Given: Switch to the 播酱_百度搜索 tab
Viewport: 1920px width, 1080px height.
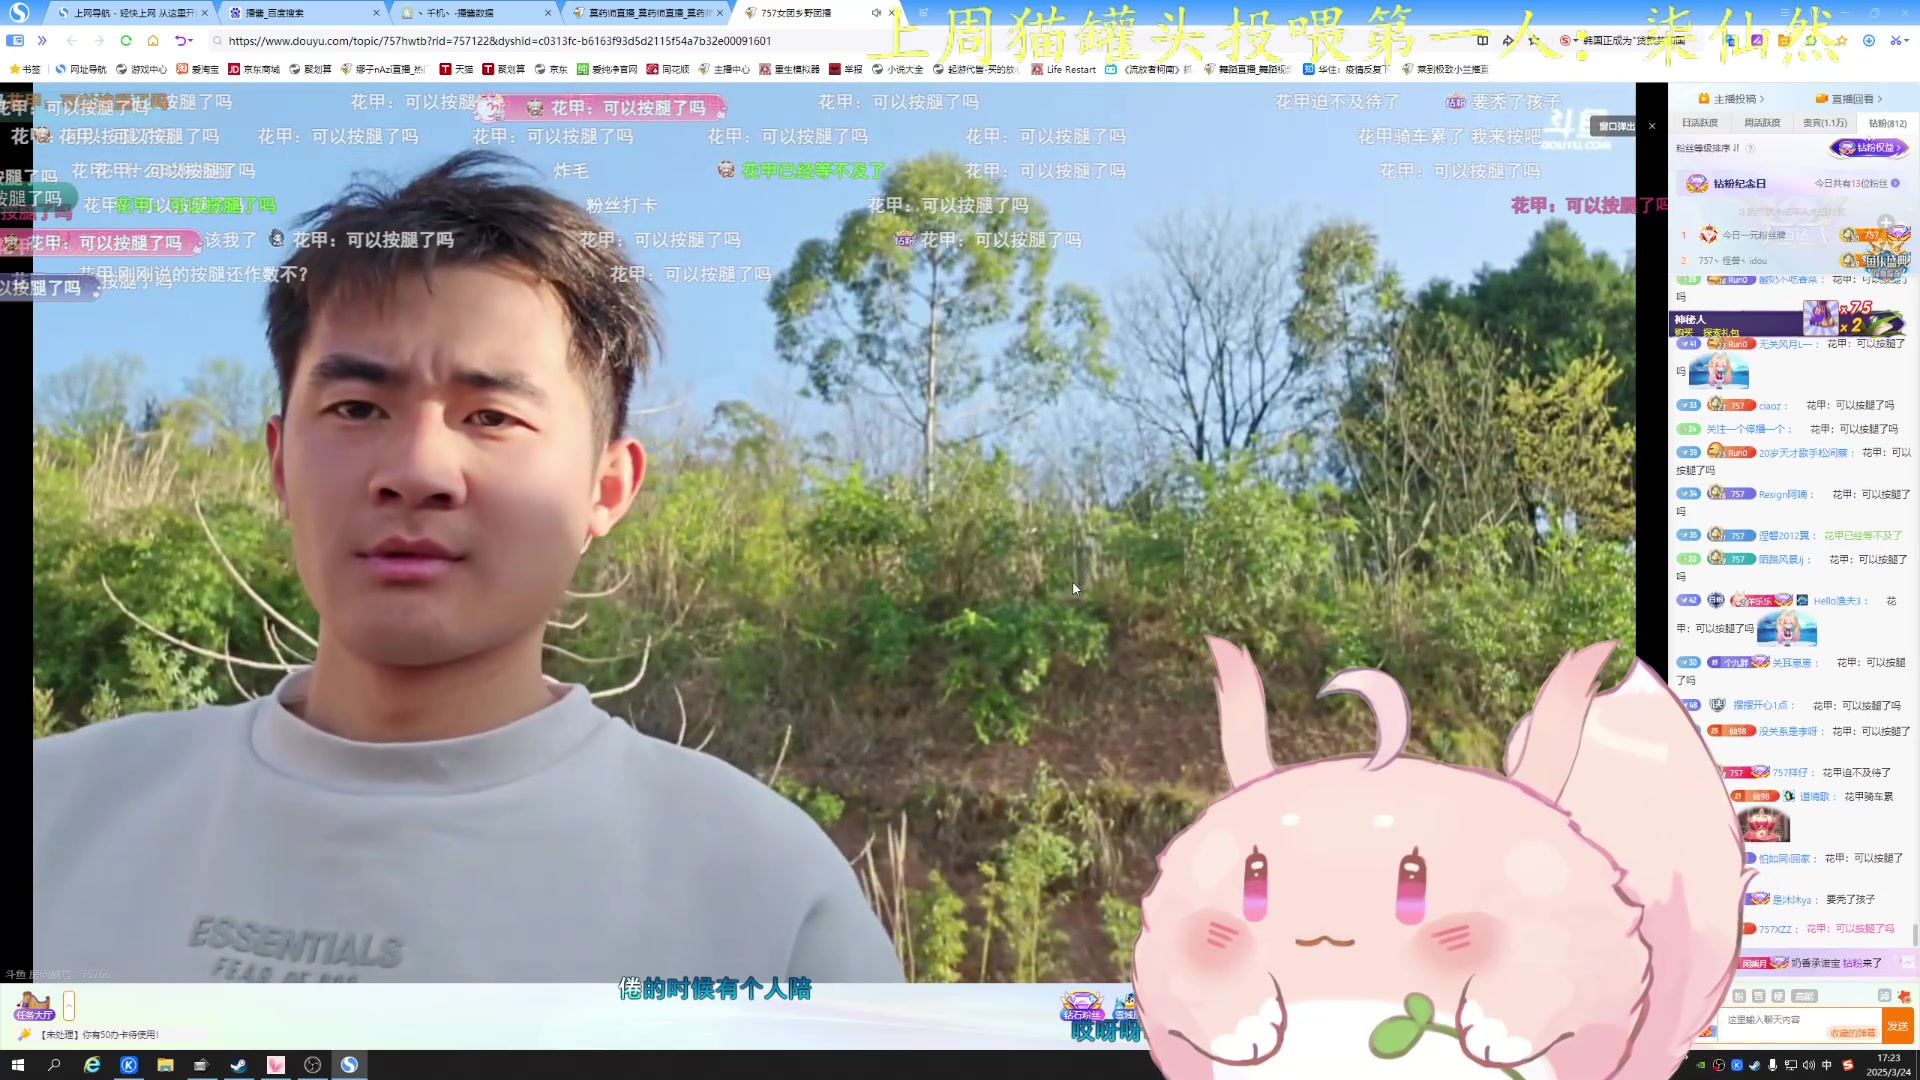Looking at the screenshot, I should [x=300, y=13].
